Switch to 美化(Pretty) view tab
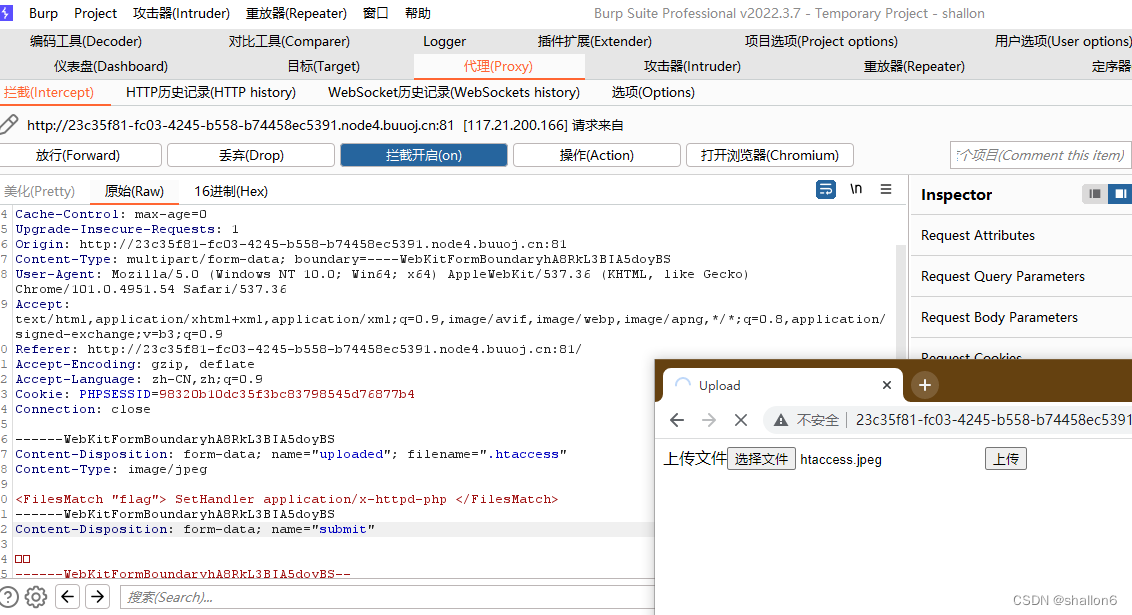This screenshot has width=1132, height=615. pos(39,191)
